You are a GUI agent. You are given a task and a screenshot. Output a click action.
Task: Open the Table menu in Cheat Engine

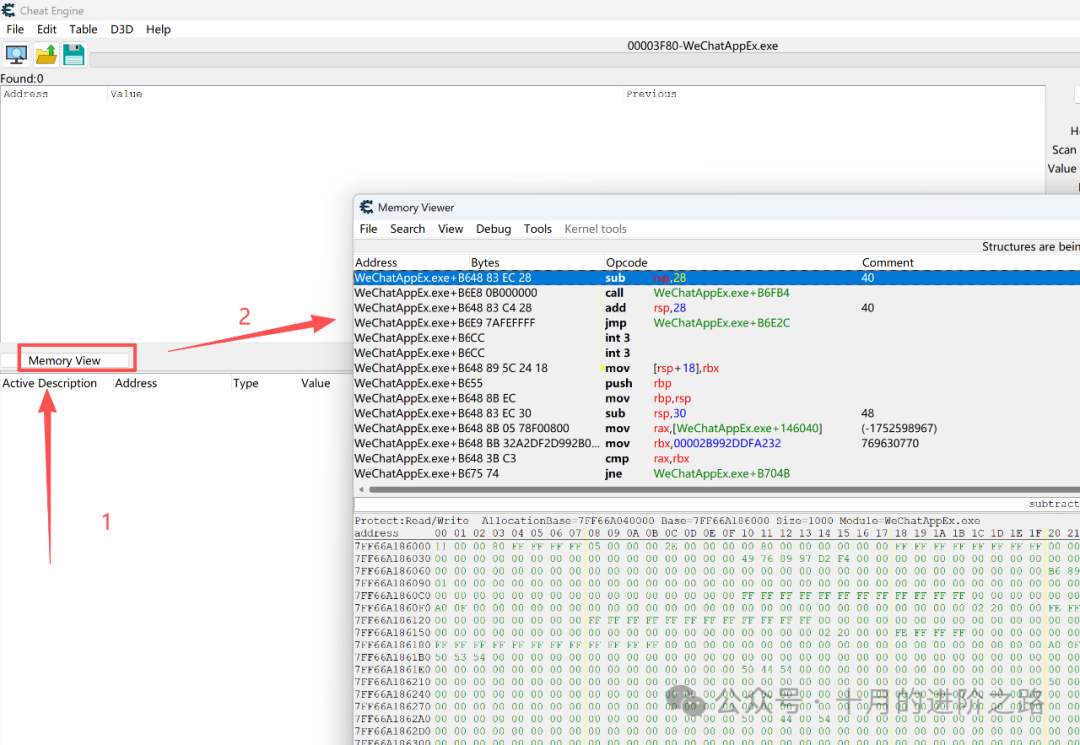pos(83,29)
